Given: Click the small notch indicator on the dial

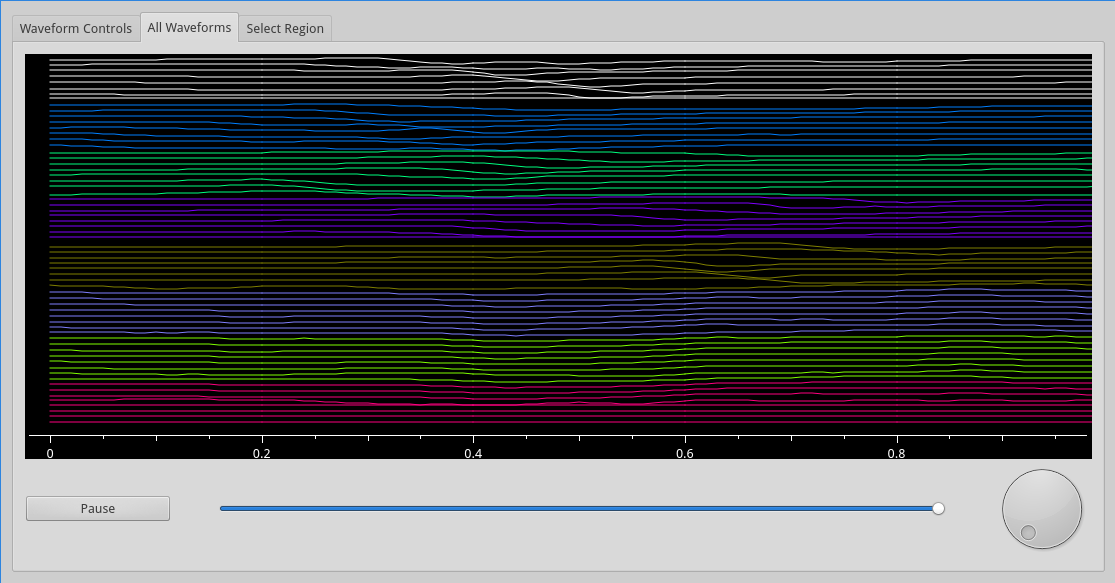Looking at the screenshot, I should click(1028, 532).
